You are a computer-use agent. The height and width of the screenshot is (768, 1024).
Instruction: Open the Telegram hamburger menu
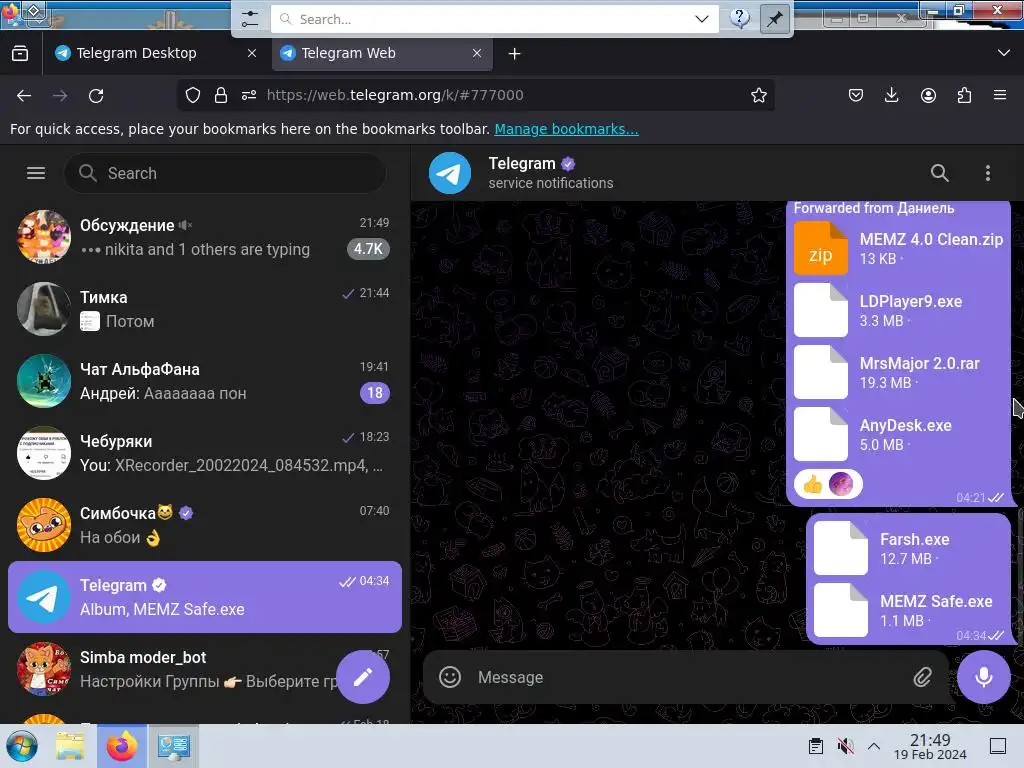[36, 173]
